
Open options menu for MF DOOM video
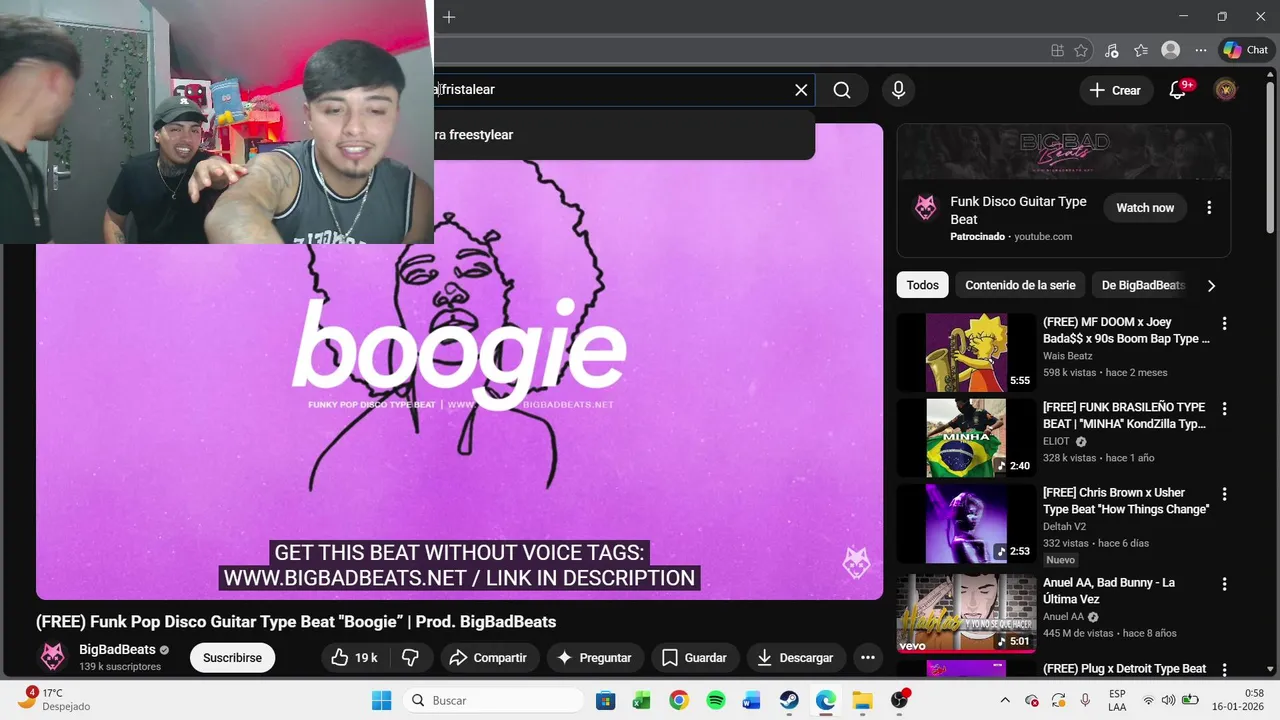click(x=1224, y=323)
